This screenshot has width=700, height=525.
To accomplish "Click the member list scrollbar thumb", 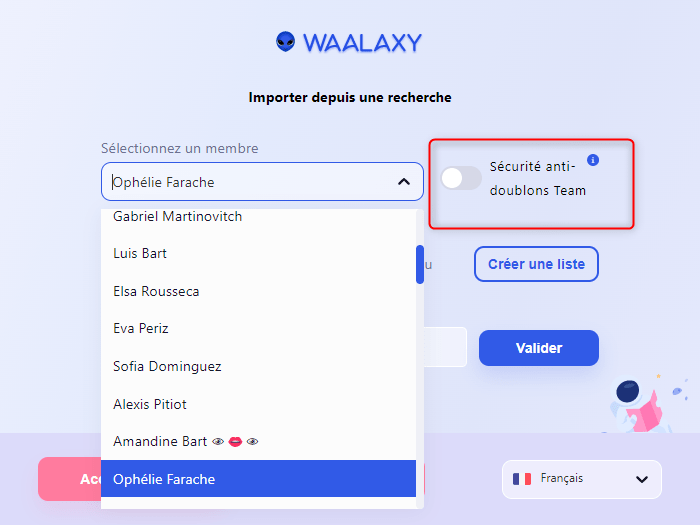I will (x=420, y=264).
